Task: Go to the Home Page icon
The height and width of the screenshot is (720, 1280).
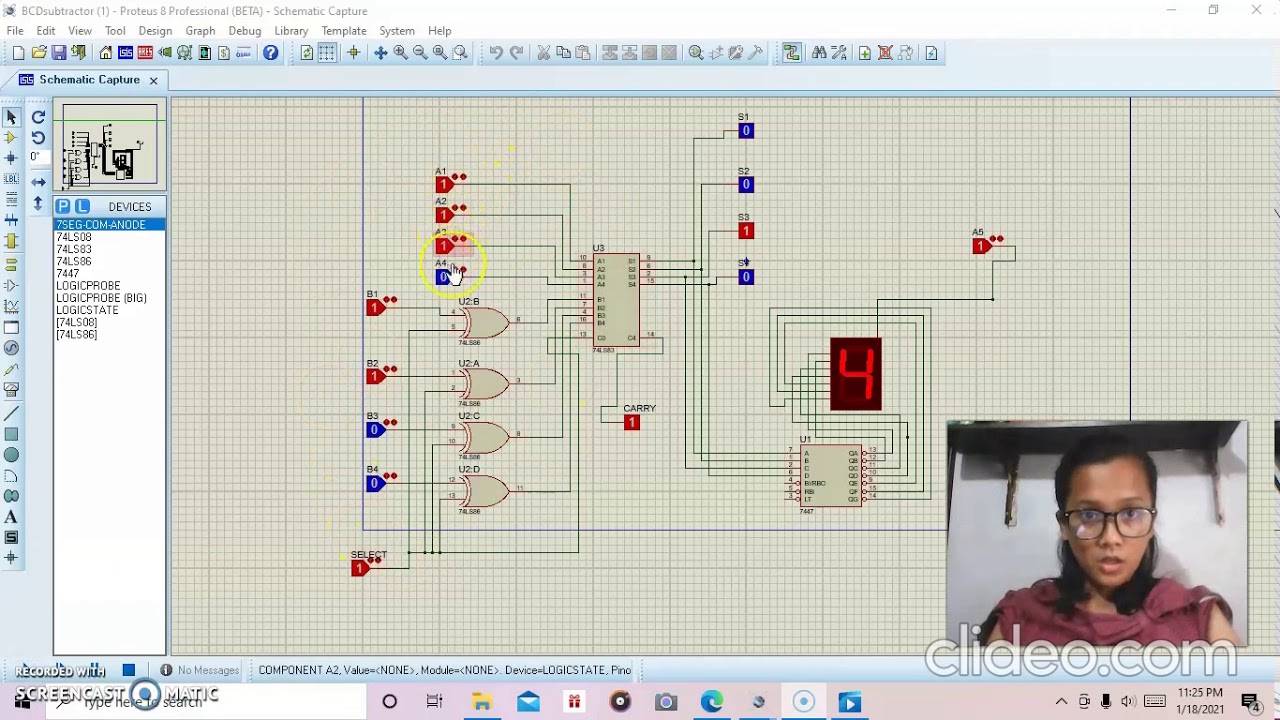Action: click(106, 53)
